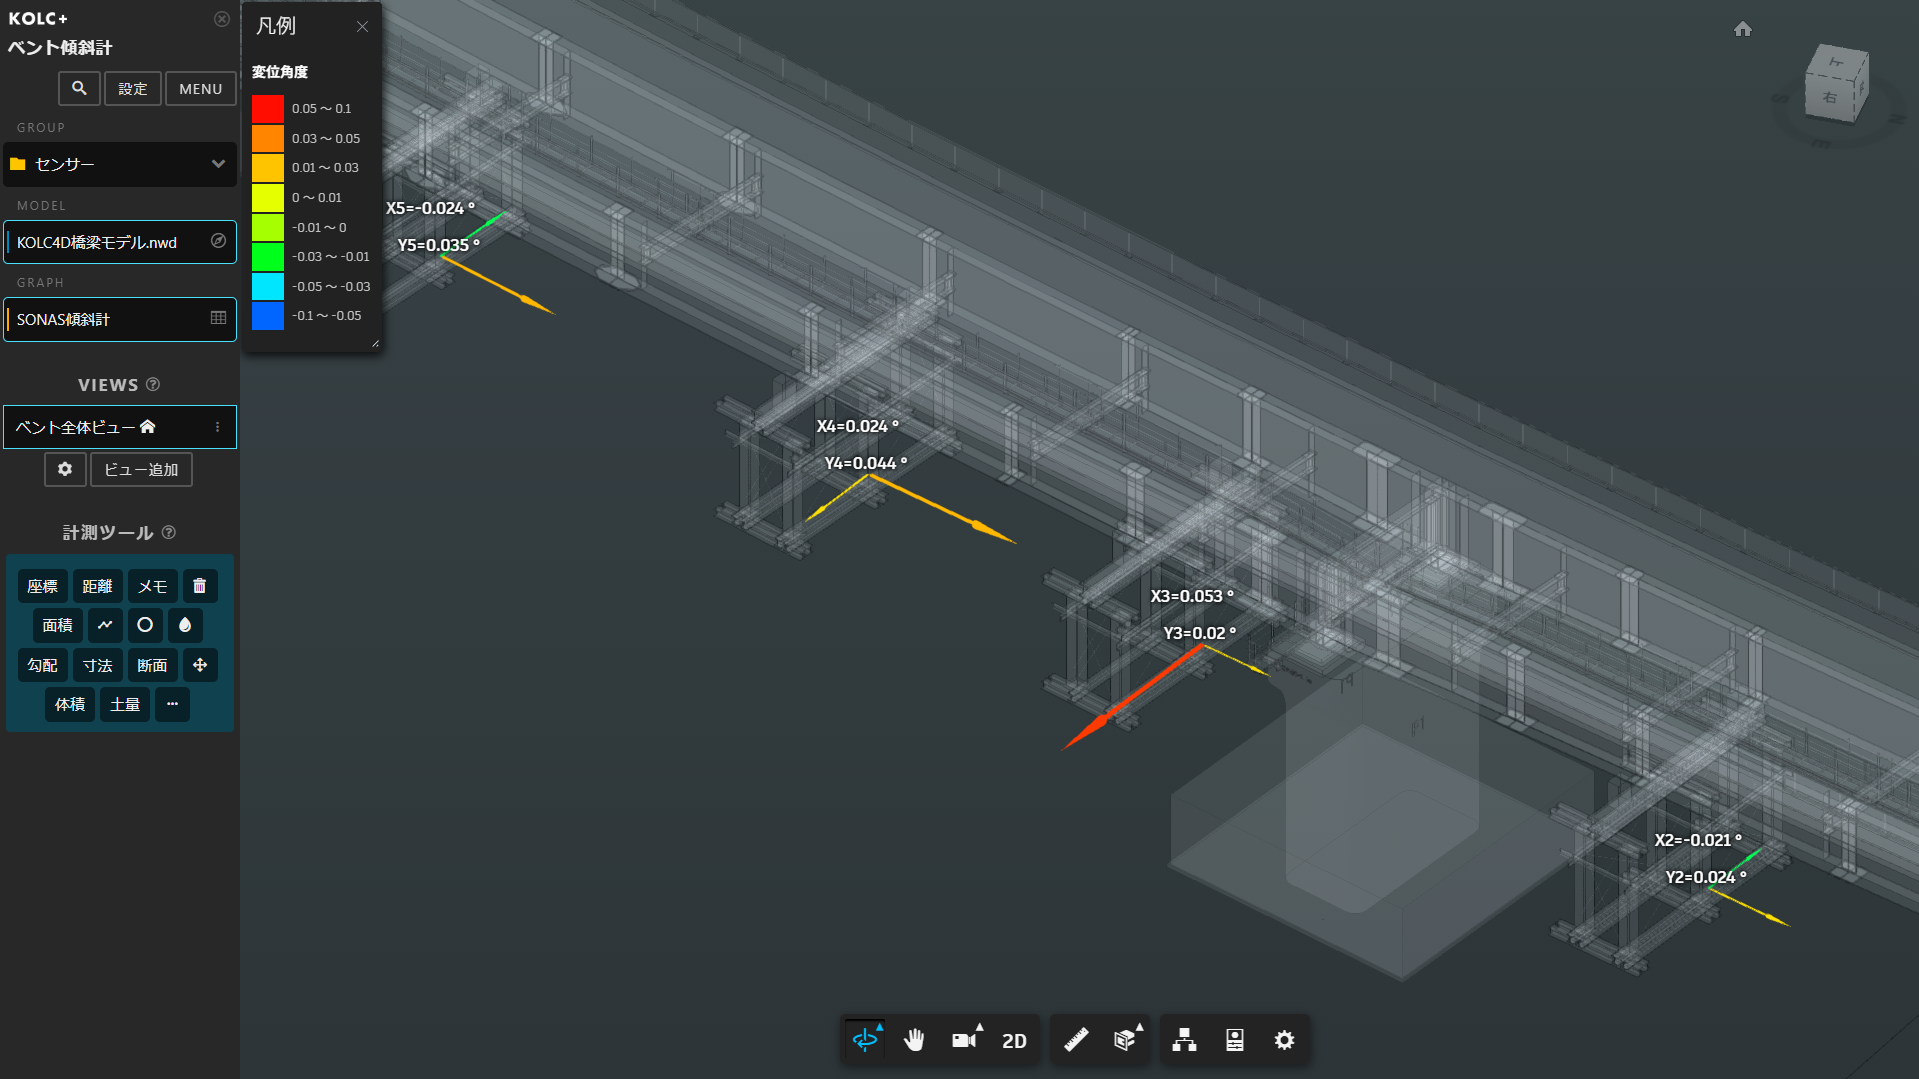The height and width of the screenshot is (1079, 1919).
Task: Click the table icon on SONAS傾斜計 row
Action: [x=218, y=318]
